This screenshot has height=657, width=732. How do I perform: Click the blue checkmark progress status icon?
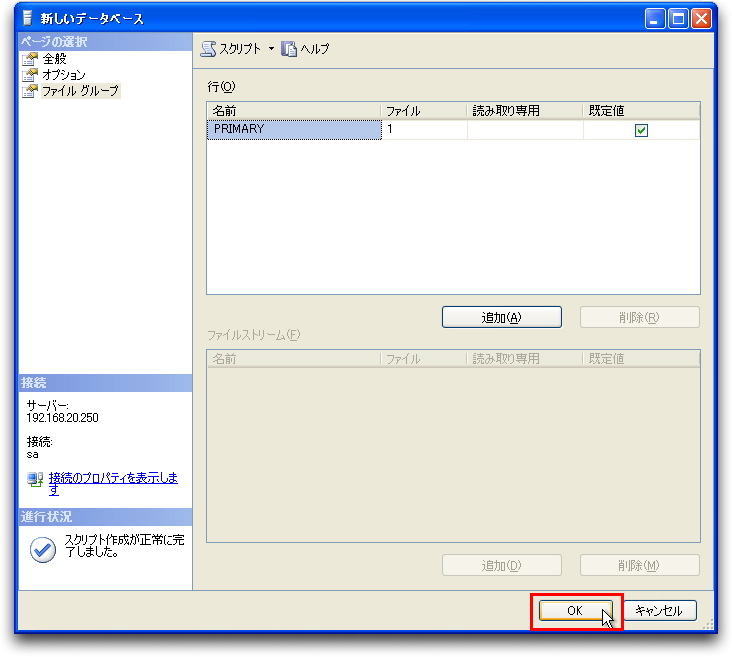[43, 550]
